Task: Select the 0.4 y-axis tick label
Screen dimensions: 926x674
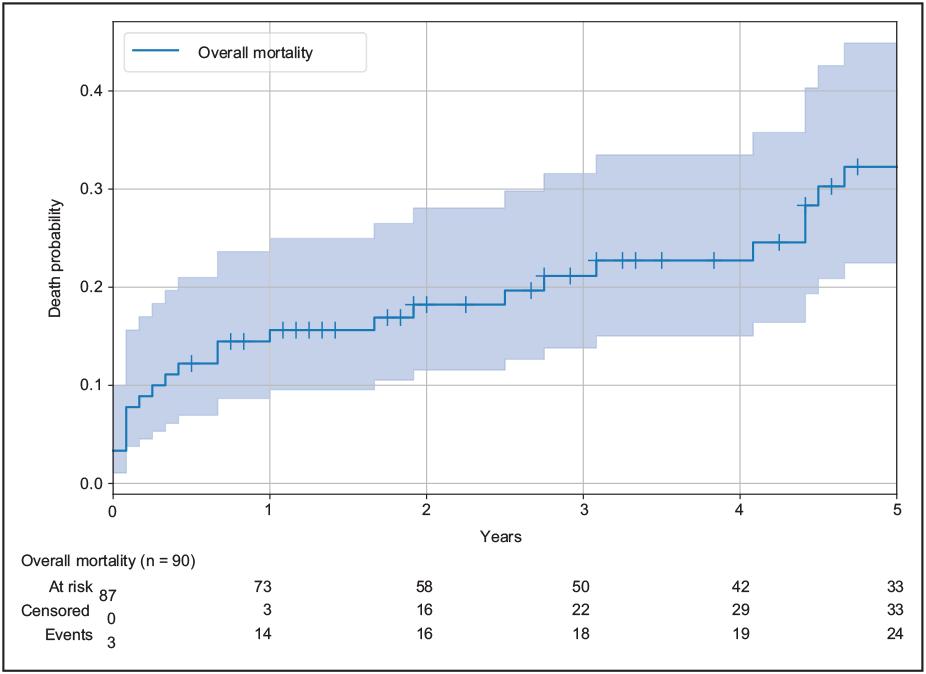Action: (91, 91)
